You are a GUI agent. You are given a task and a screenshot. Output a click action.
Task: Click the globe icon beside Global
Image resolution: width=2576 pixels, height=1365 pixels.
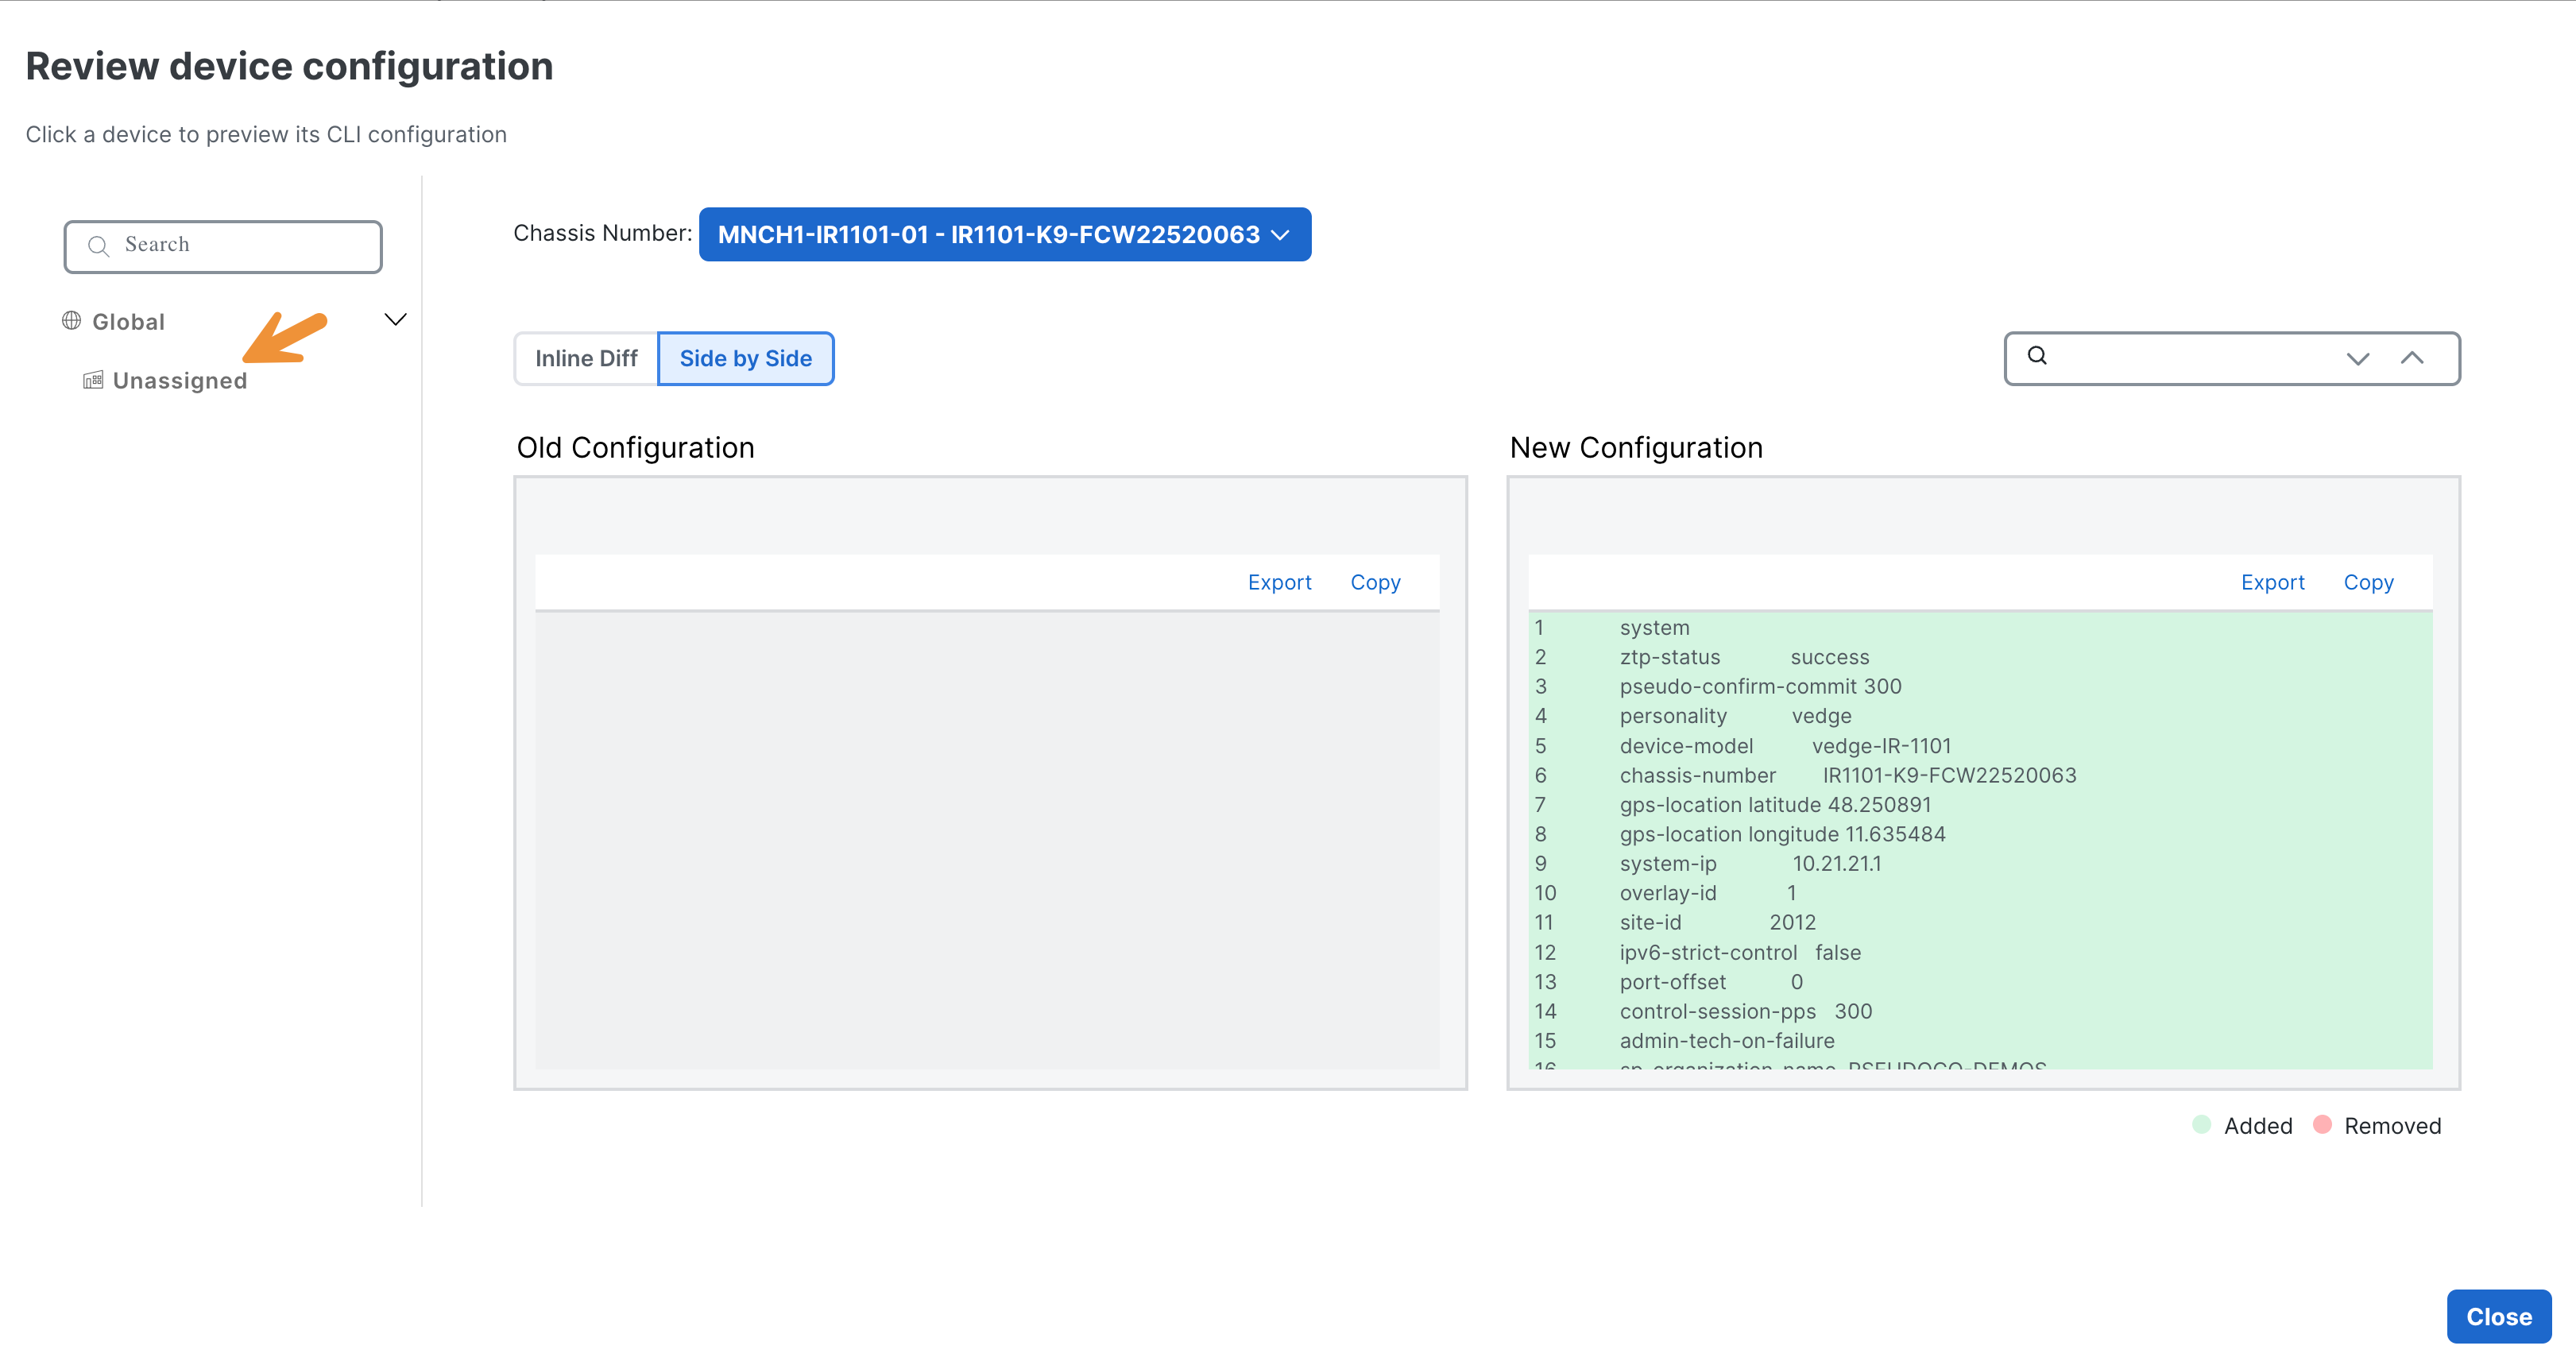tap(72, 320)
